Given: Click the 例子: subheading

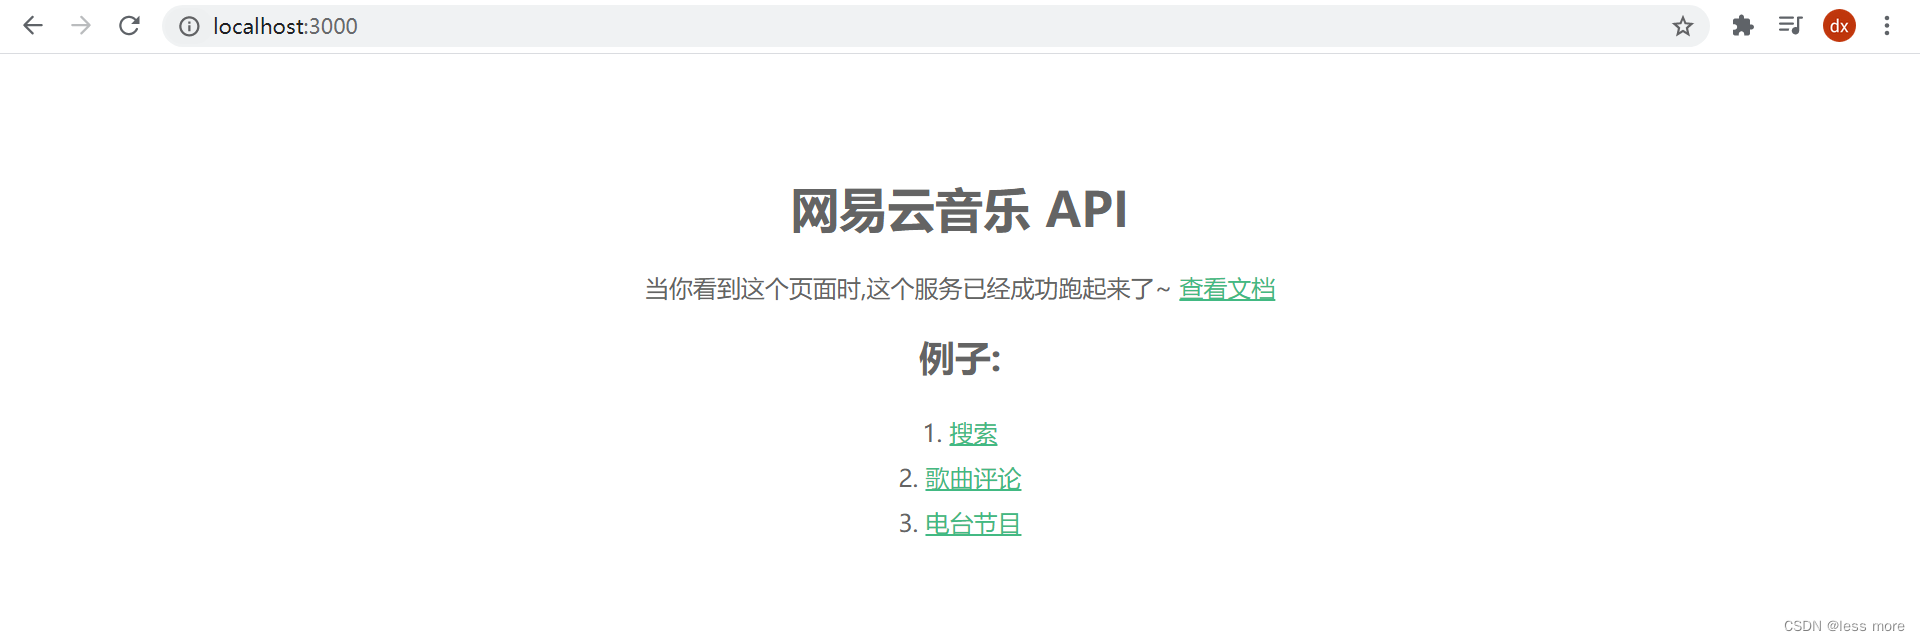Looking at the screenshot, I should (960, 358).
